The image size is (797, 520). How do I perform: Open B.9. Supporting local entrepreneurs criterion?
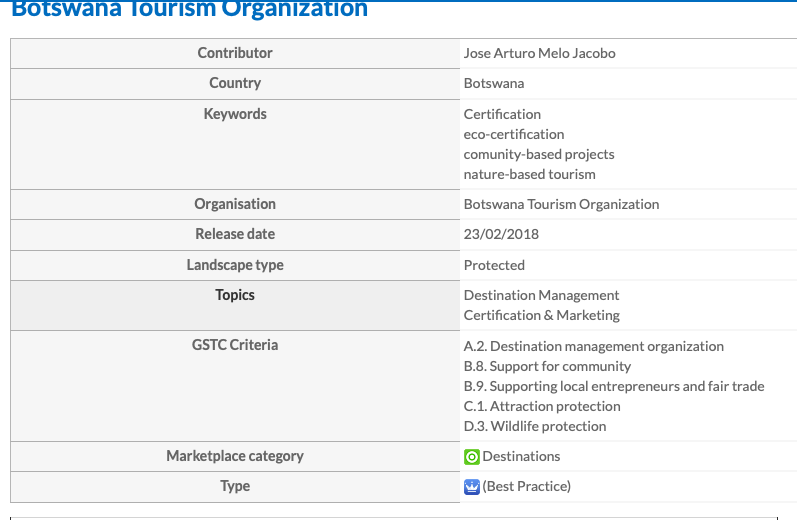[x=614, y=386]
